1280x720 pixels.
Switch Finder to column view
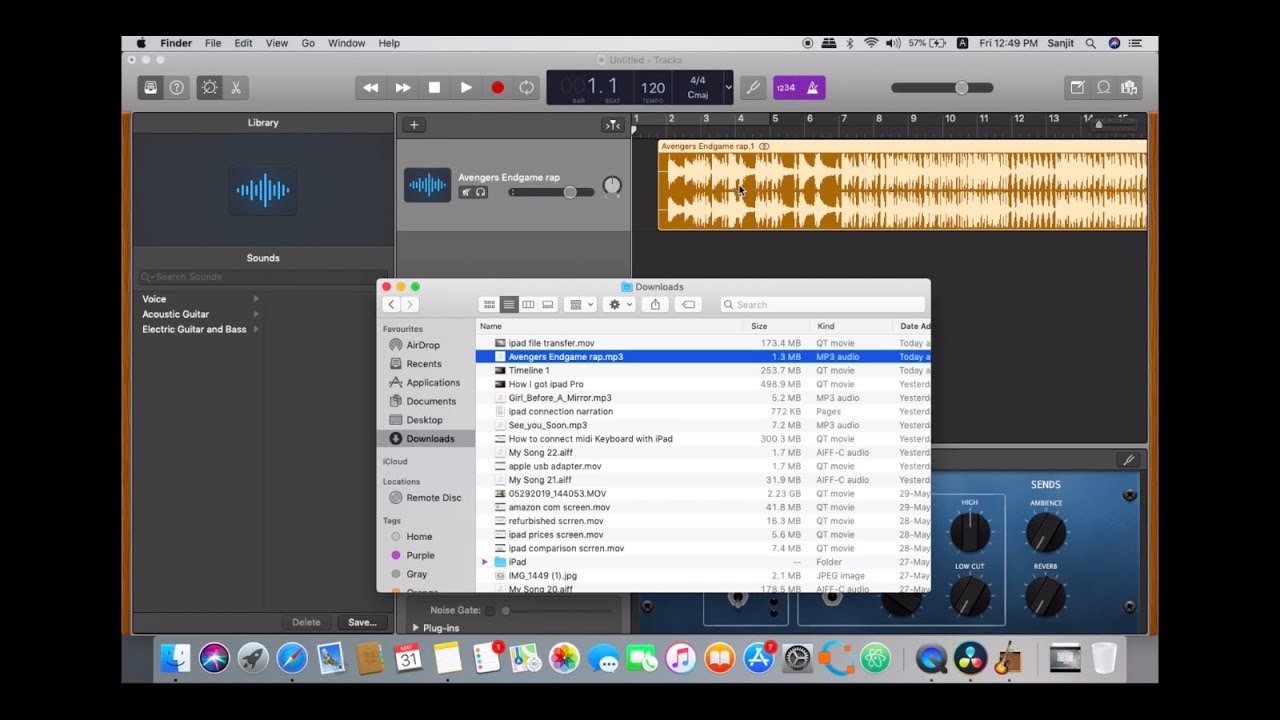point(528,305)
